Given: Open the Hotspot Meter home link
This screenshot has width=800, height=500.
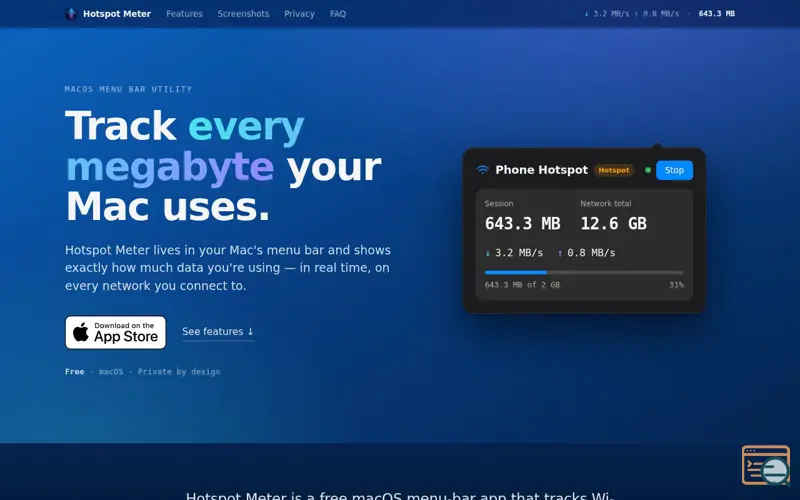Looking at the screenshot, I should pyautogui.click(x=108, y=14).
